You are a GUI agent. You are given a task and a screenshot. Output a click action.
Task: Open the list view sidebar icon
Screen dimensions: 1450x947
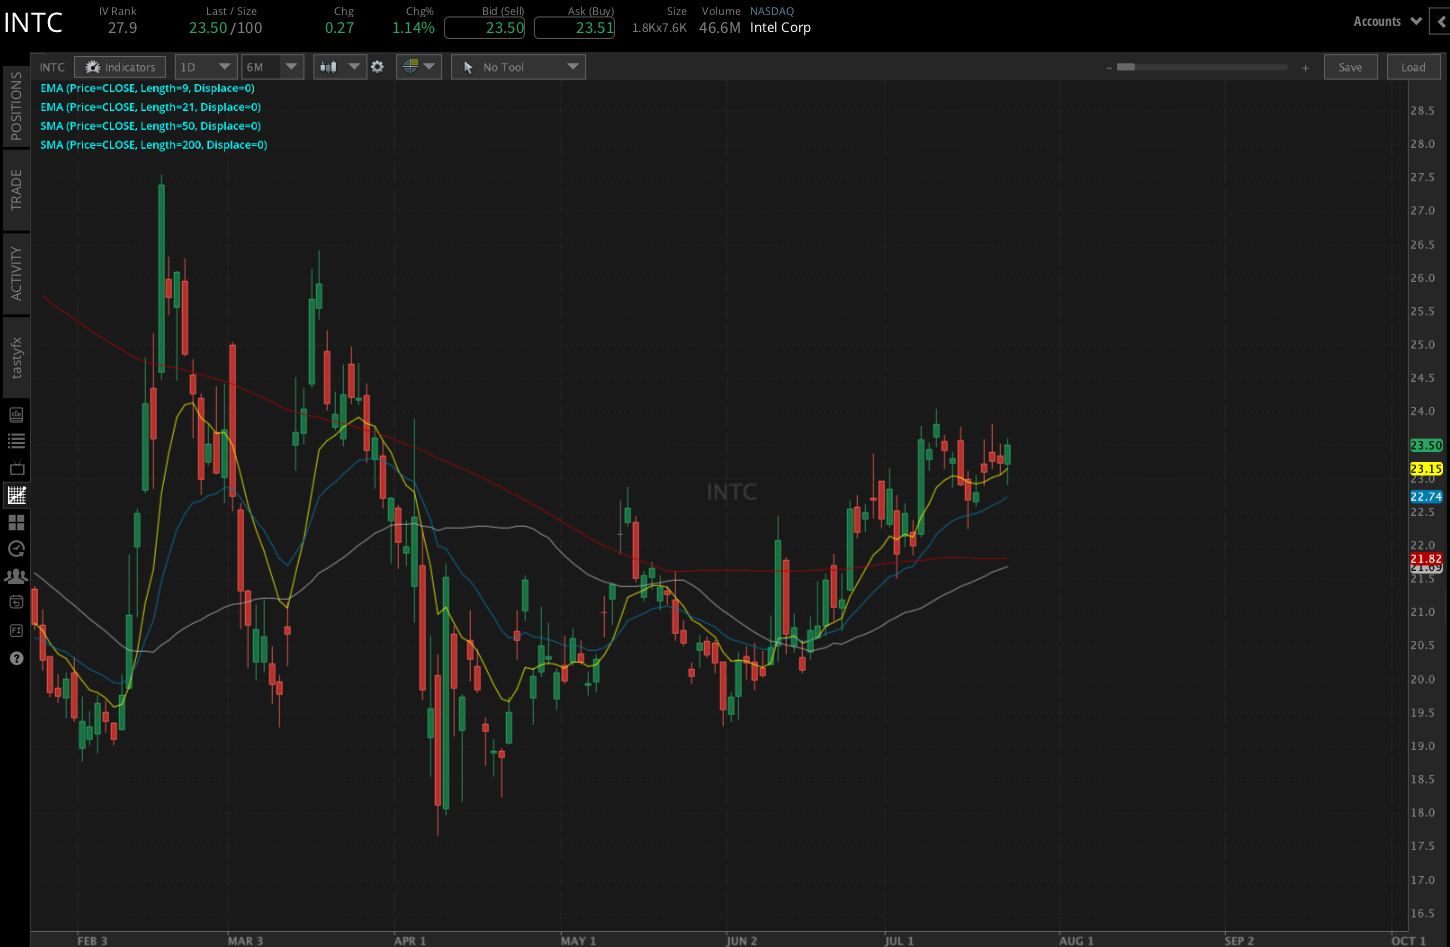tap(16, 441)
